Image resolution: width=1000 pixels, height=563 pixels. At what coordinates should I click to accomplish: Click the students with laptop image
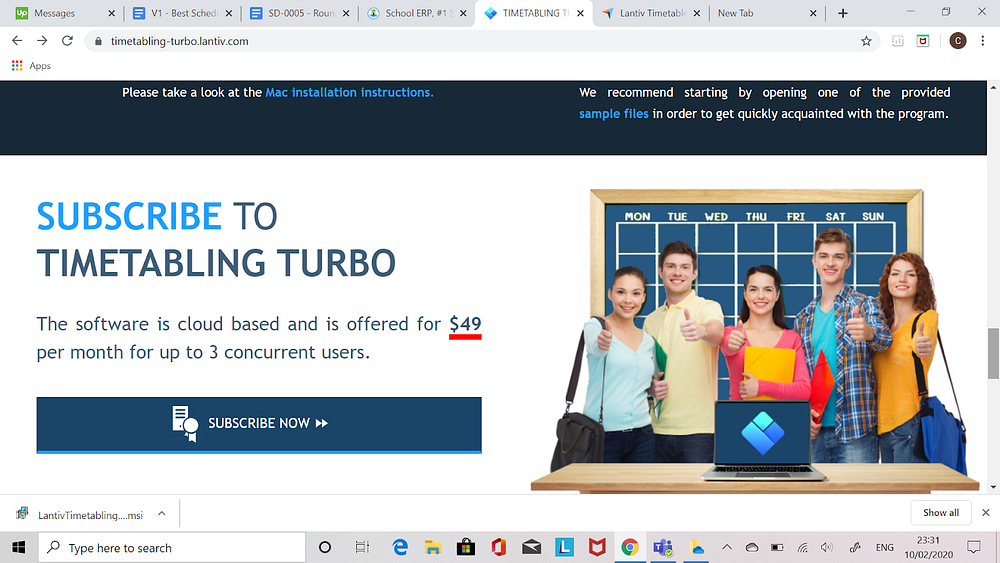755,340
